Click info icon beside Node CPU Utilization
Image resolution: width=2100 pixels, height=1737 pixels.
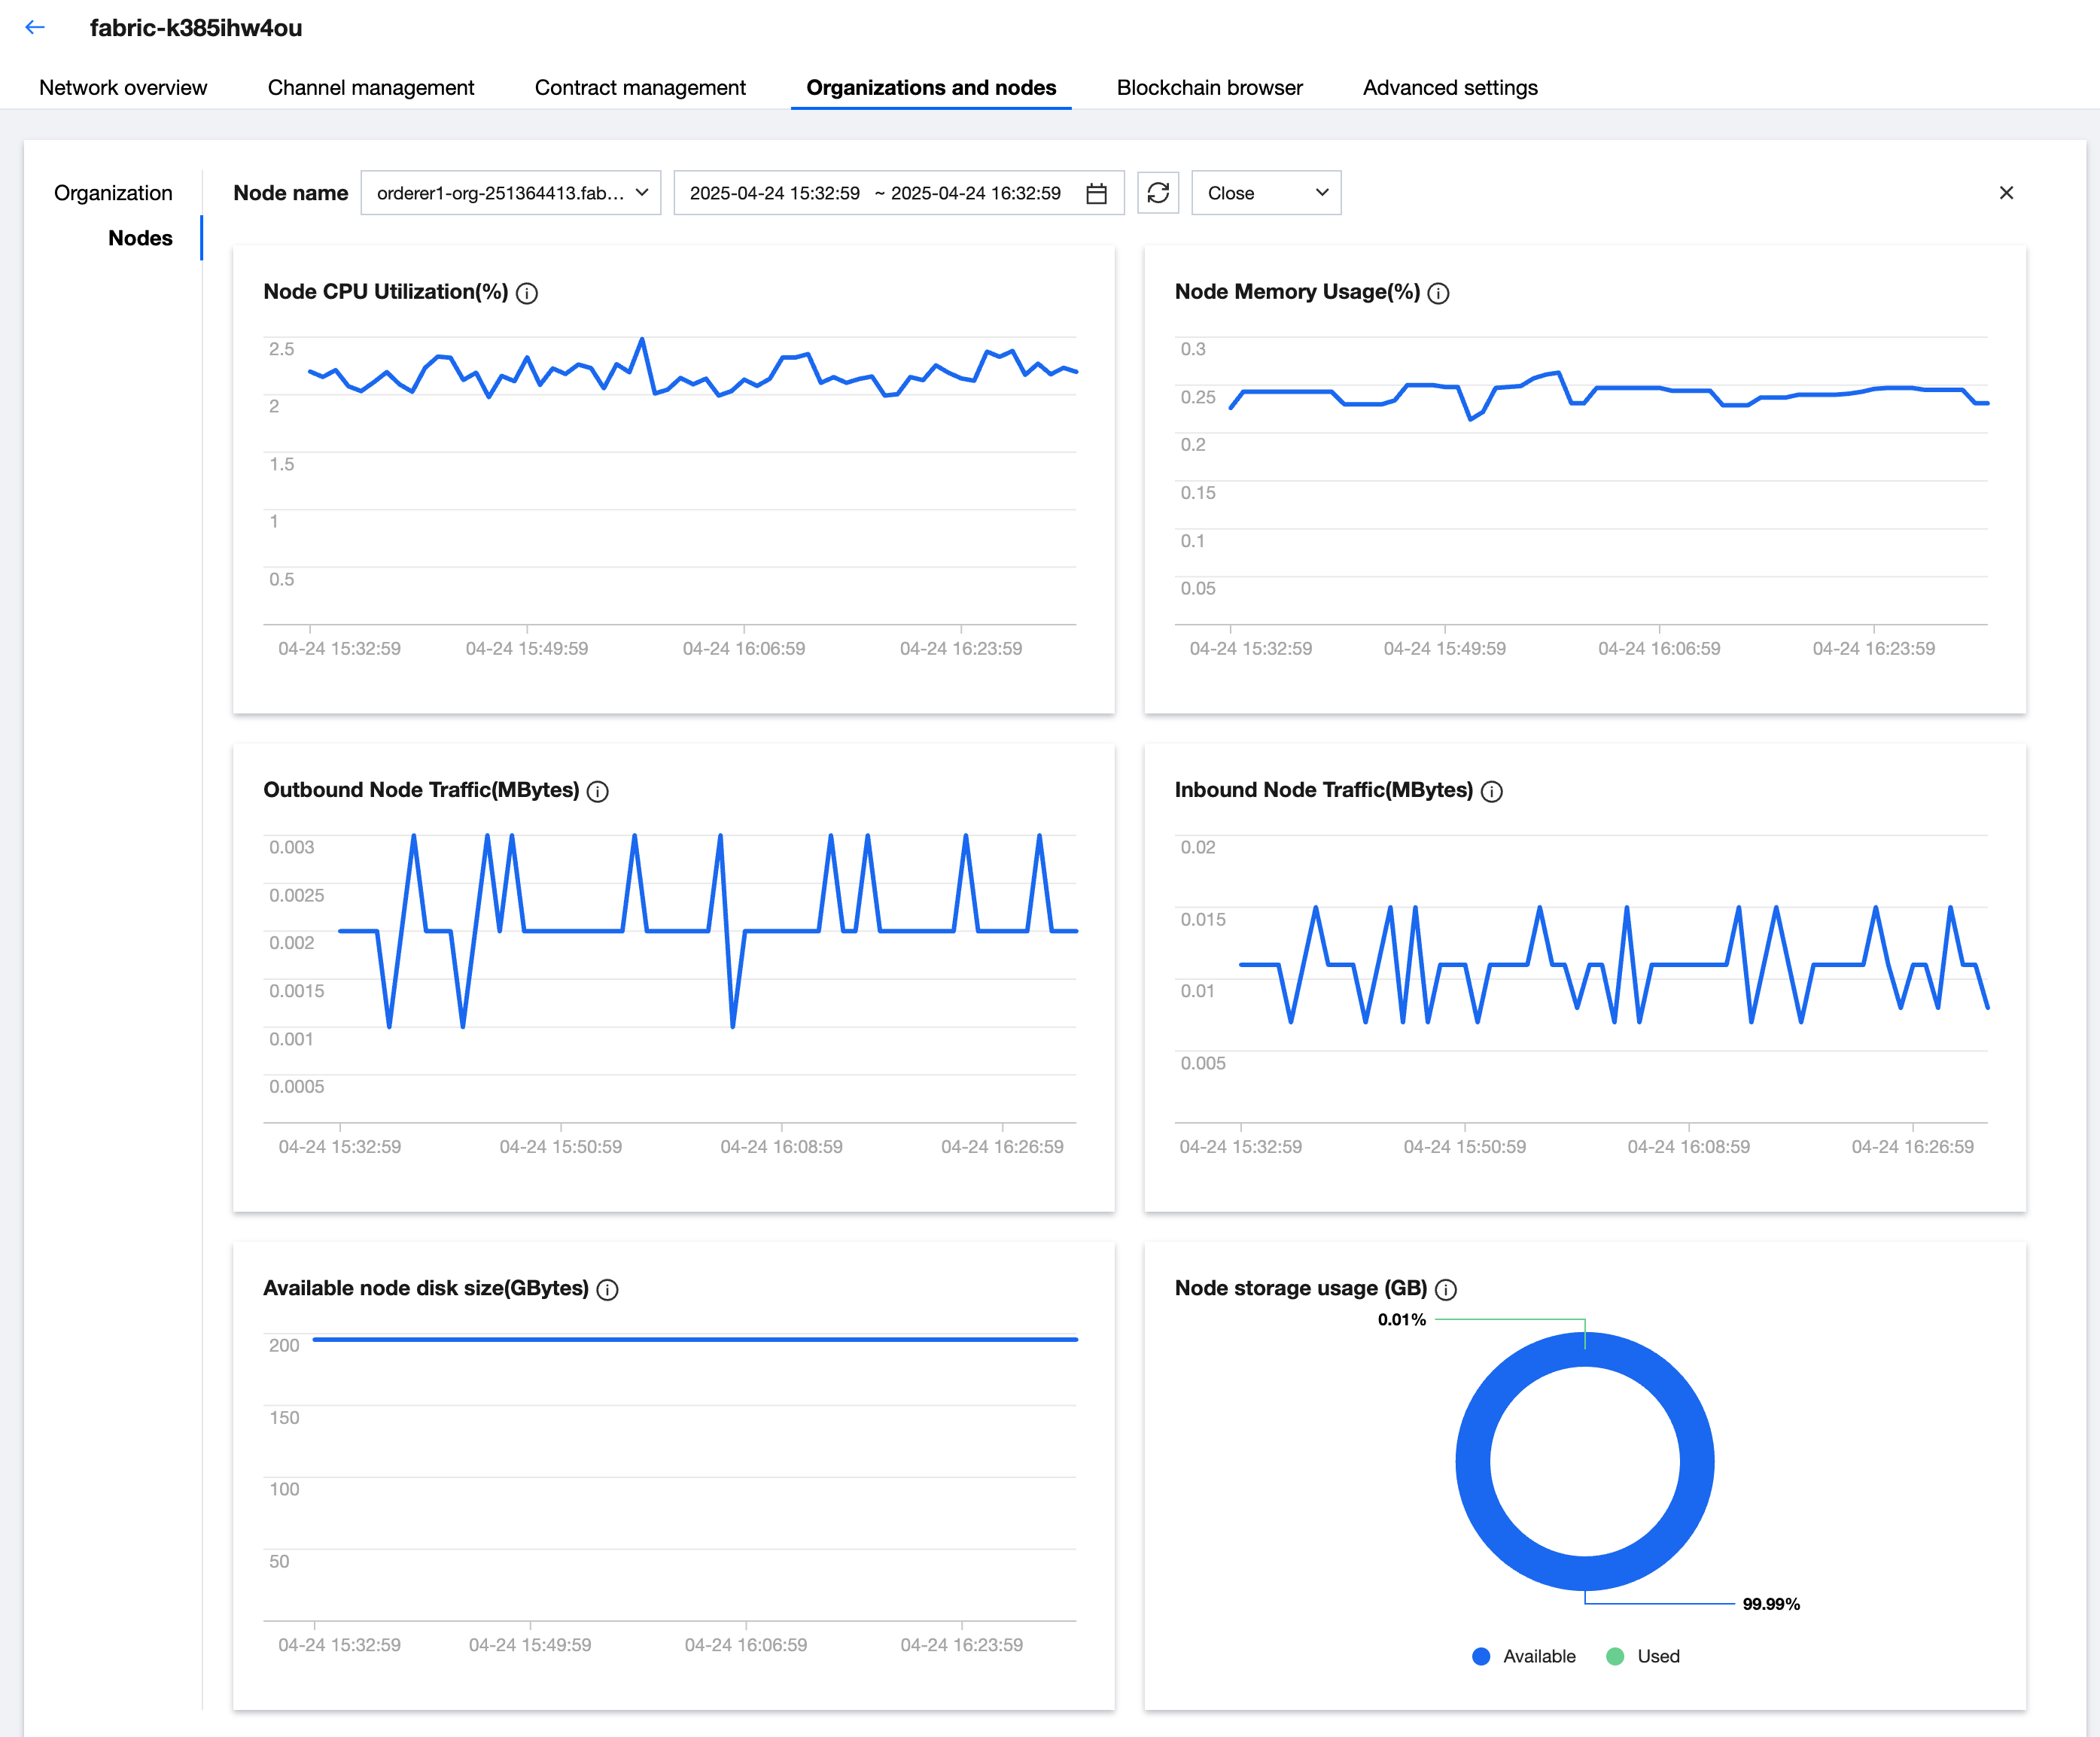[527, 293]
